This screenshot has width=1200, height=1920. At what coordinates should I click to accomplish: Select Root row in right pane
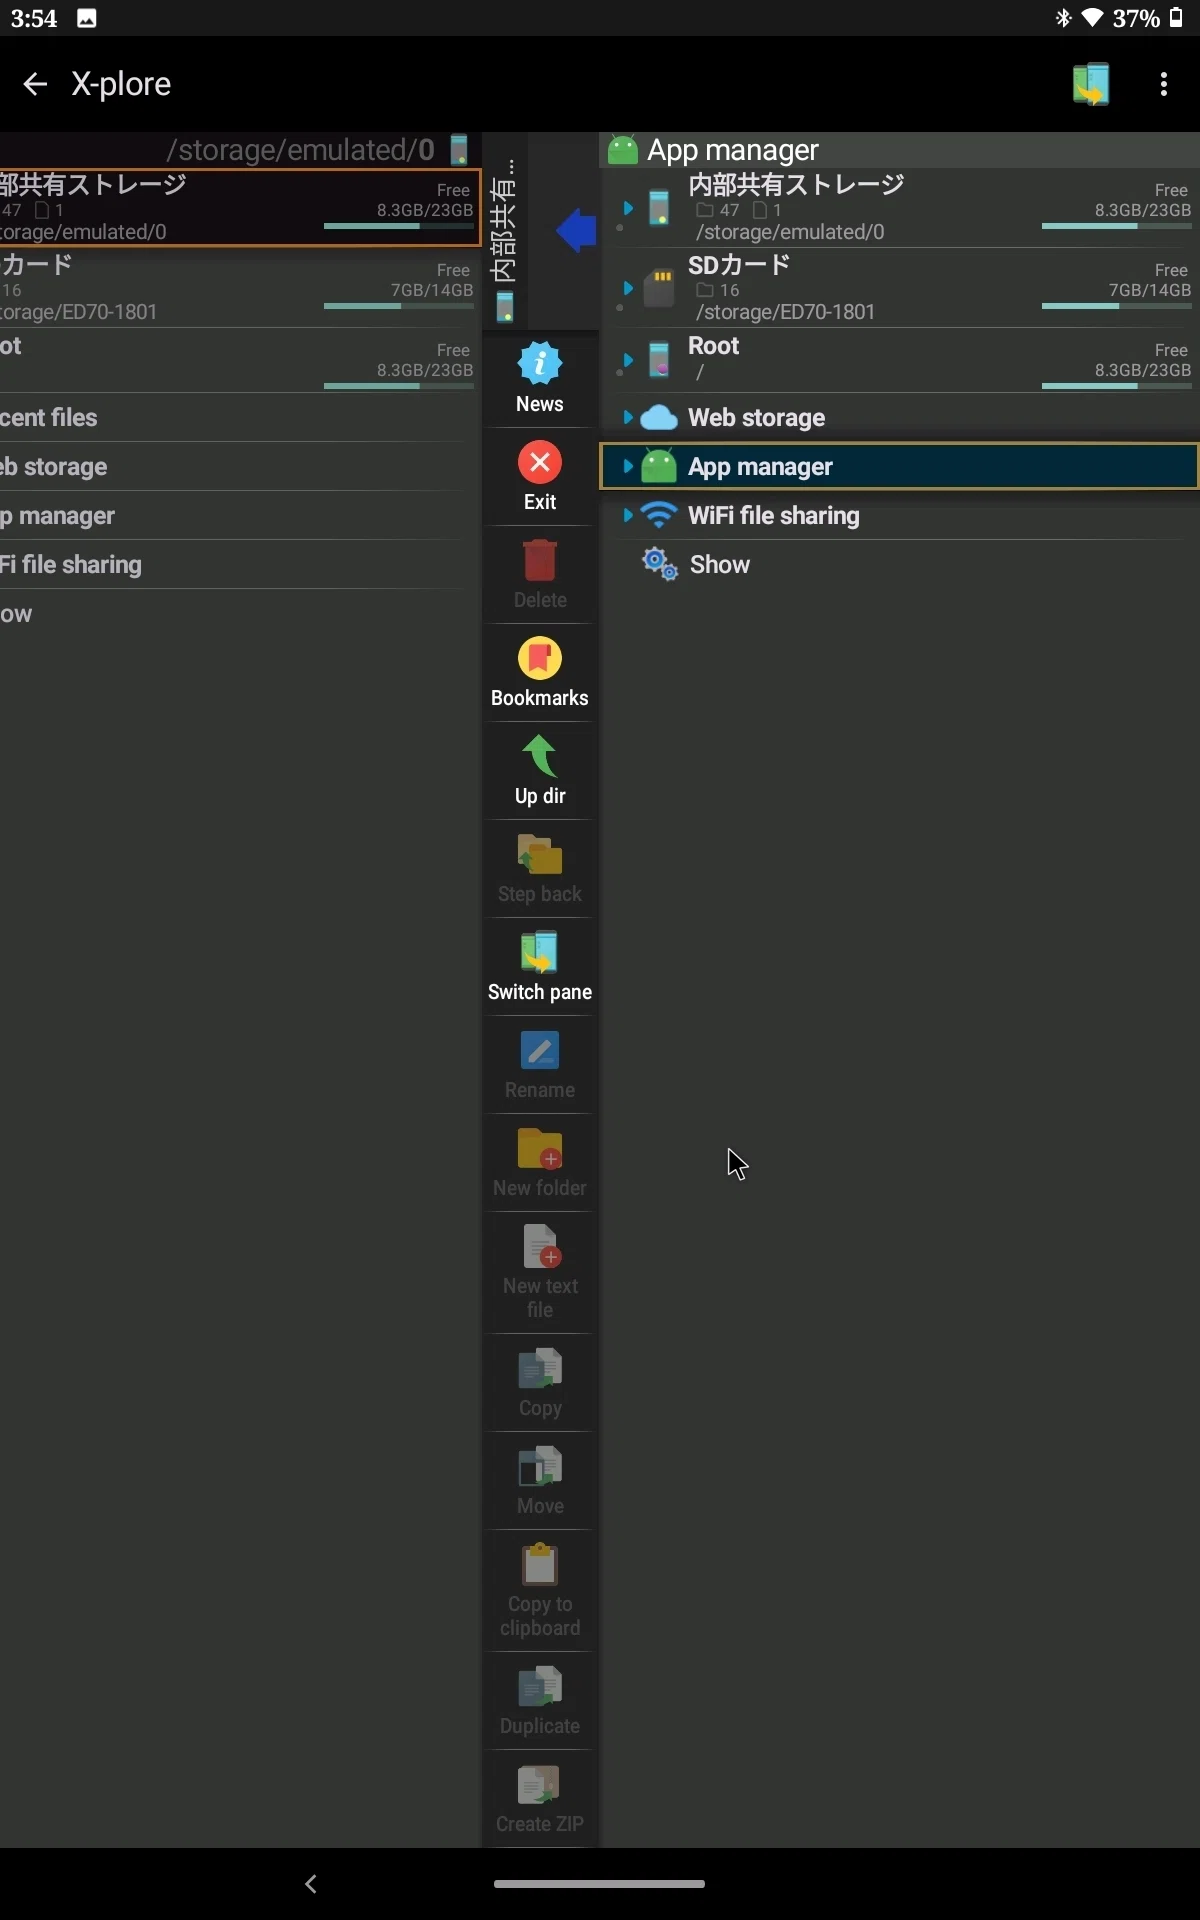coord(900,360)
